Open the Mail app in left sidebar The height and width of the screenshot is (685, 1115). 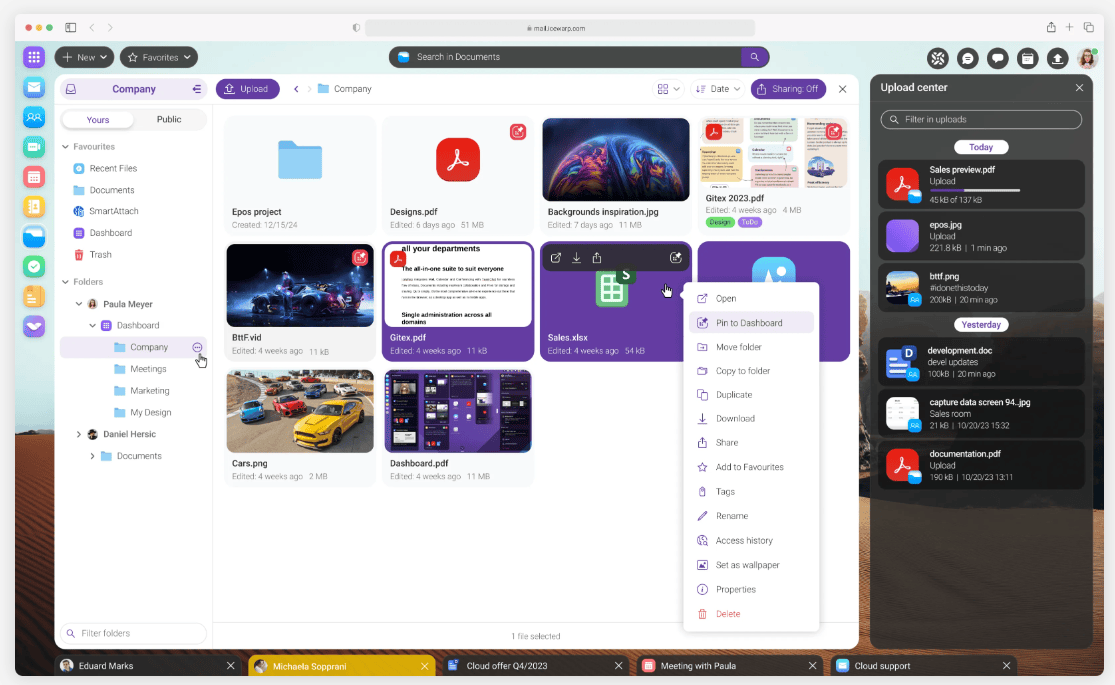coord(34,87)
